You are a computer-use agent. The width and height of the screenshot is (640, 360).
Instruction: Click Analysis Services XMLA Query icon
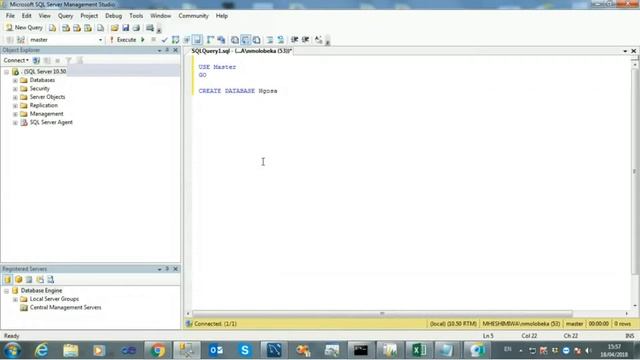pyautogui.click(x=88, y=28)
